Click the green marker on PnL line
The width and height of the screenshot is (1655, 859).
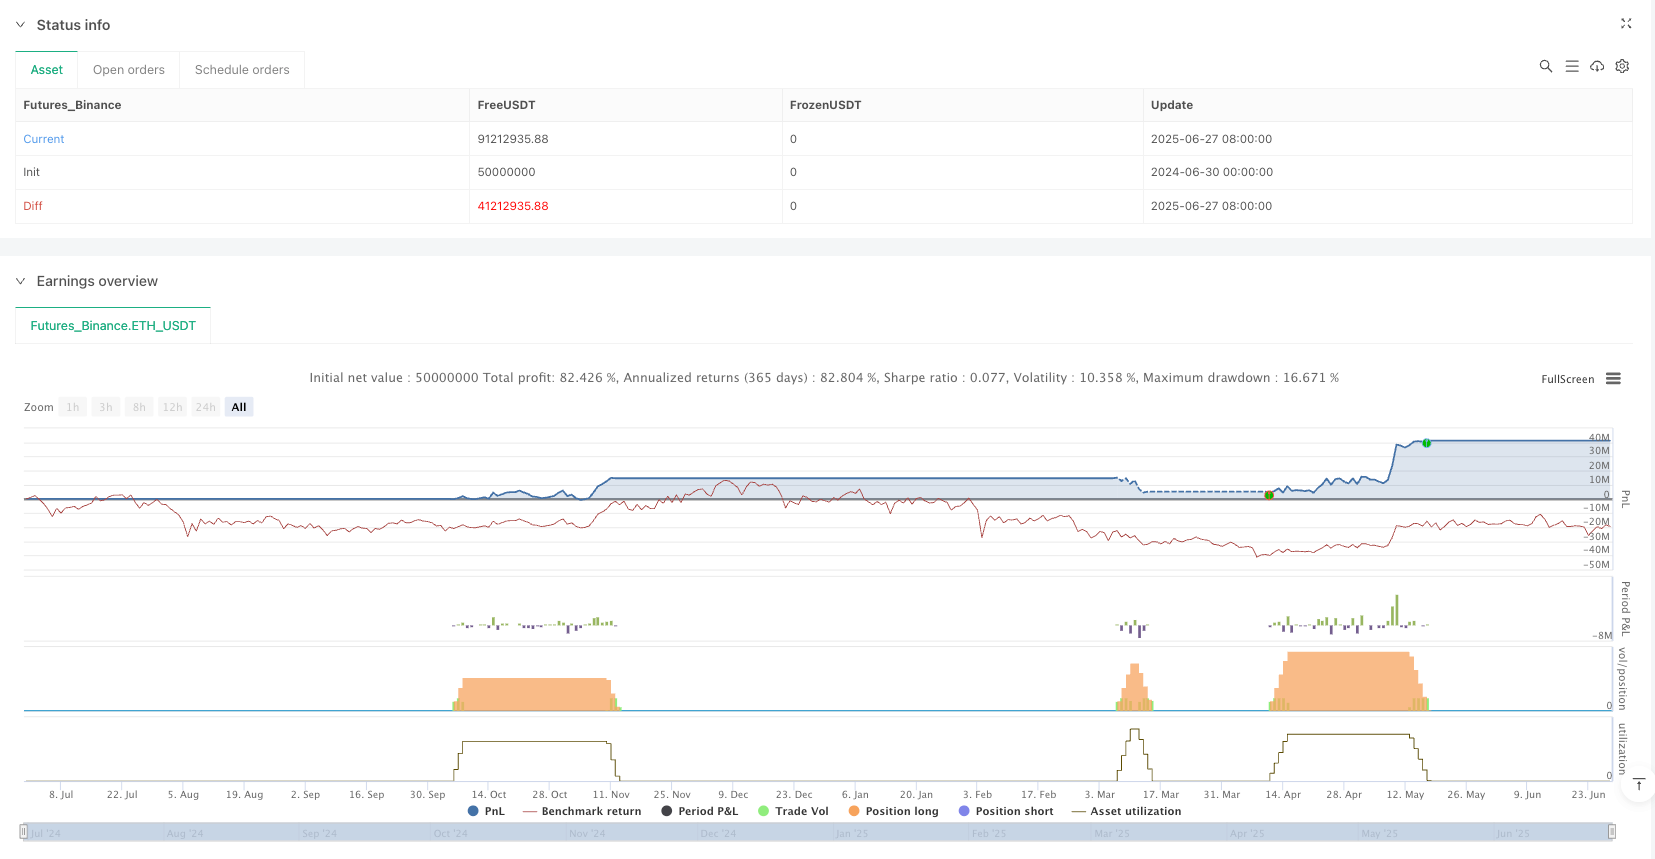click(x=1426, y=443)
